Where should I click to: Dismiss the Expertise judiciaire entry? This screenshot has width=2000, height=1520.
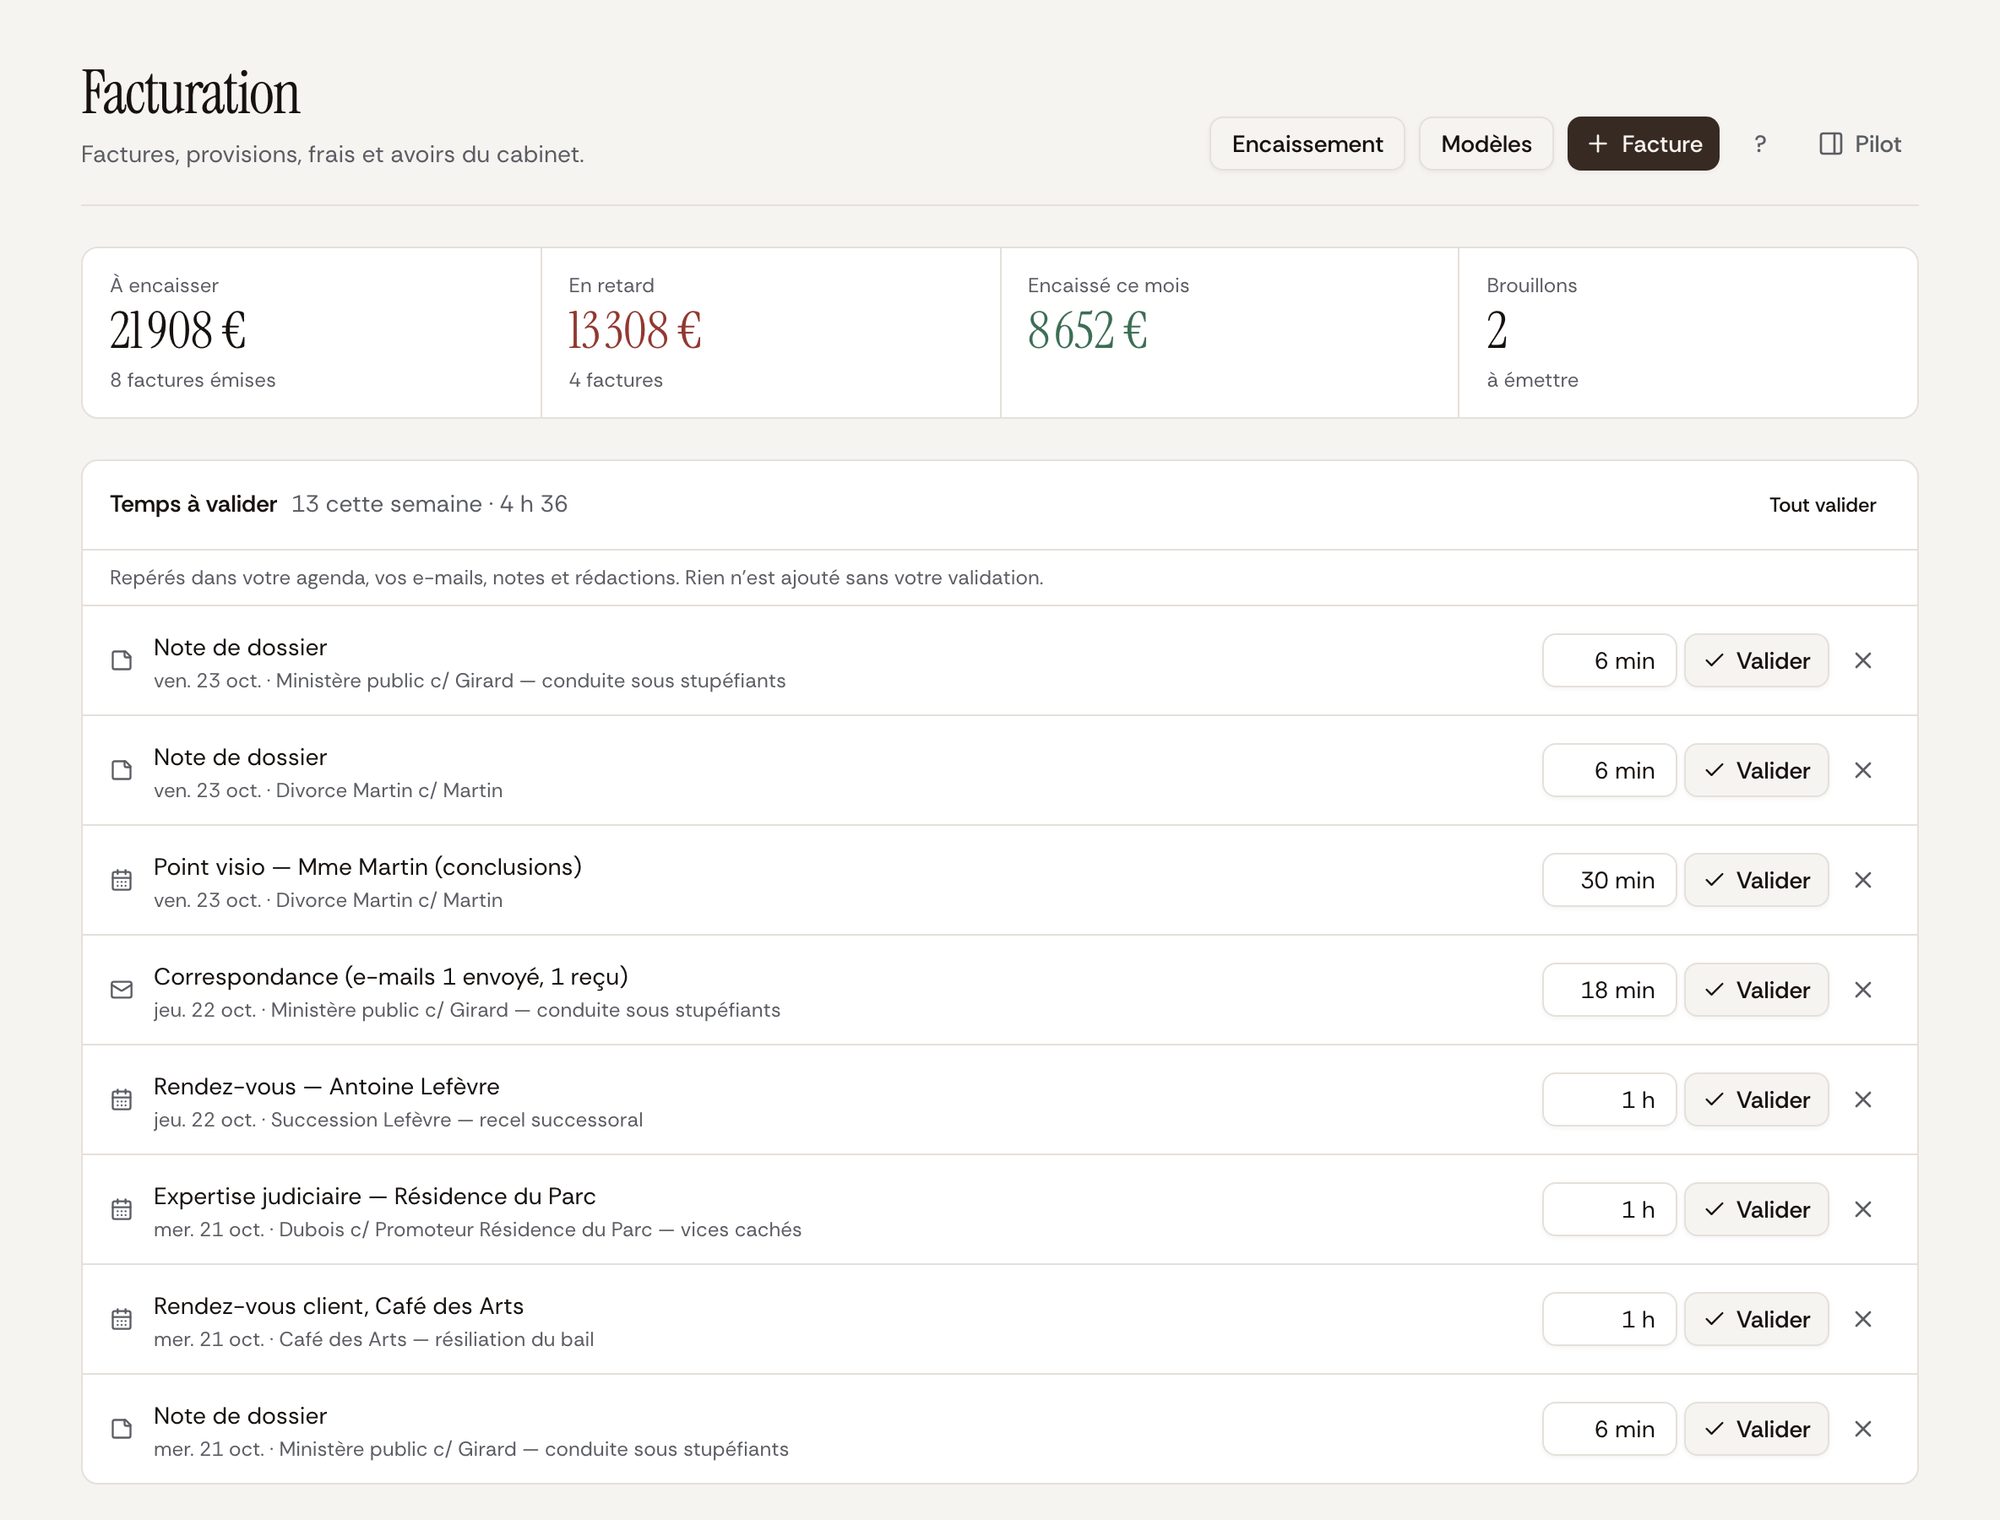tap(1863, 1209)
